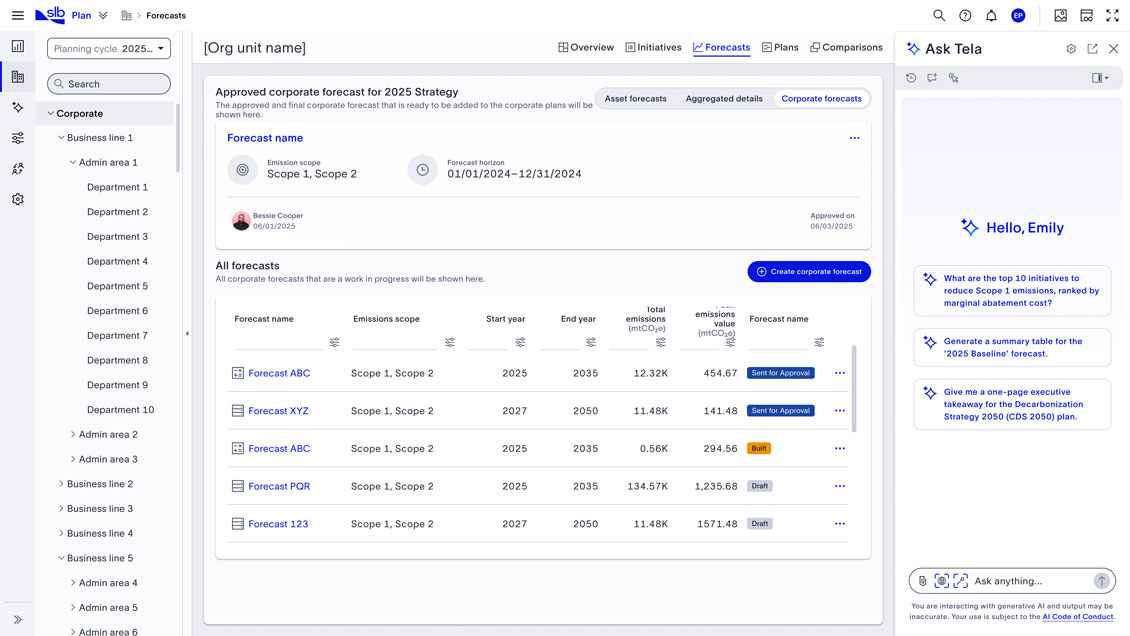Switch to the Initiatives tab
The image size is (1130, 636).
(653, 48)
